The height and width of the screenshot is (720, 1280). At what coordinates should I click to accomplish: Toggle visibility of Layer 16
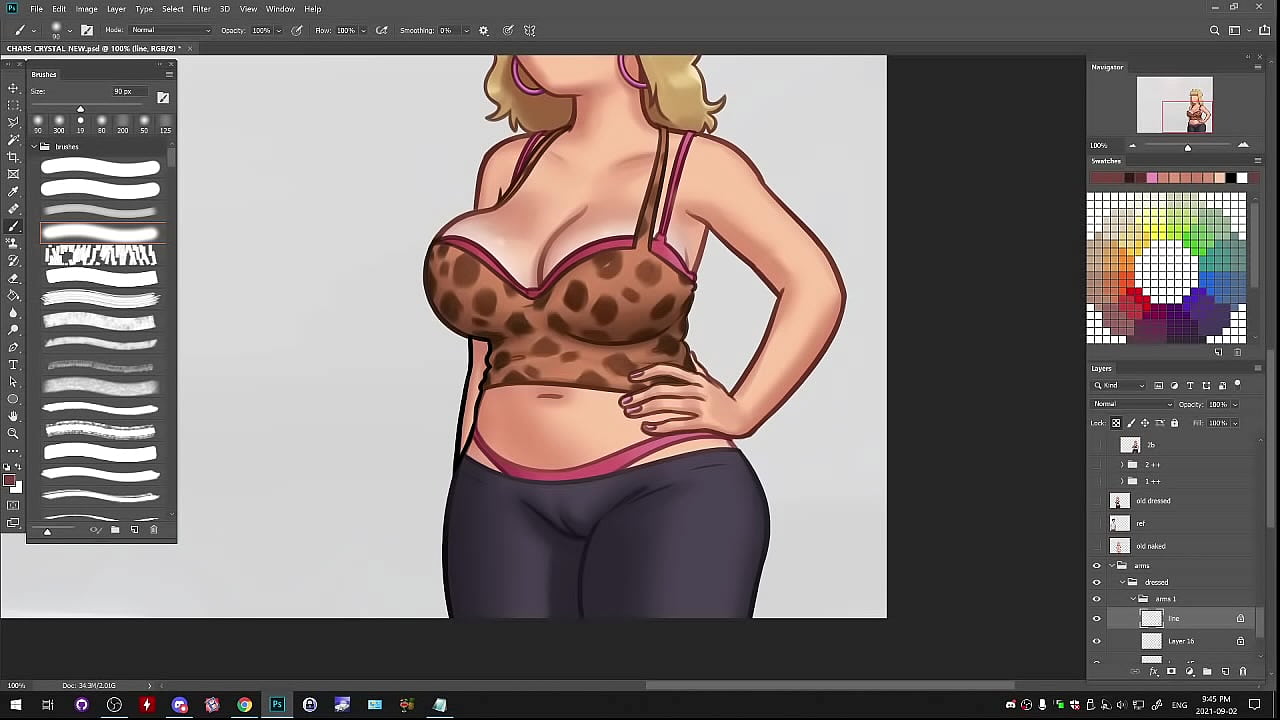click(1096, 642)
